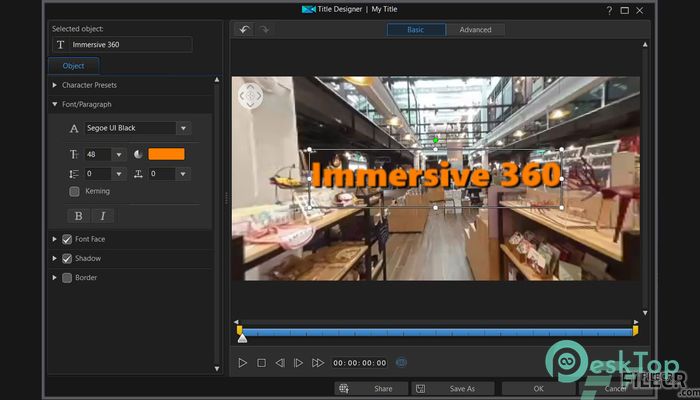700x400 pixels.
Task: Switch to the Advanced tab
Action: (x=475, y=30)
